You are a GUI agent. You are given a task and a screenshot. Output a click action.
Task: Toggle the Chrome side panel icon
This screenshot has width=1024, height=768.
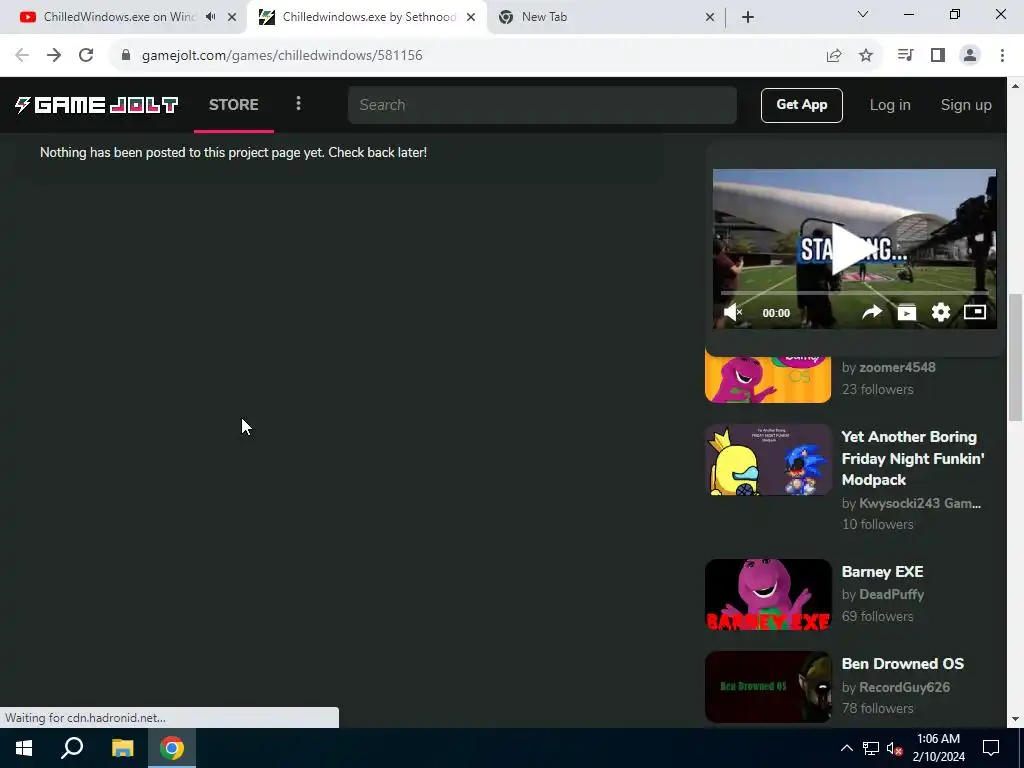click(x=938, y=56)
